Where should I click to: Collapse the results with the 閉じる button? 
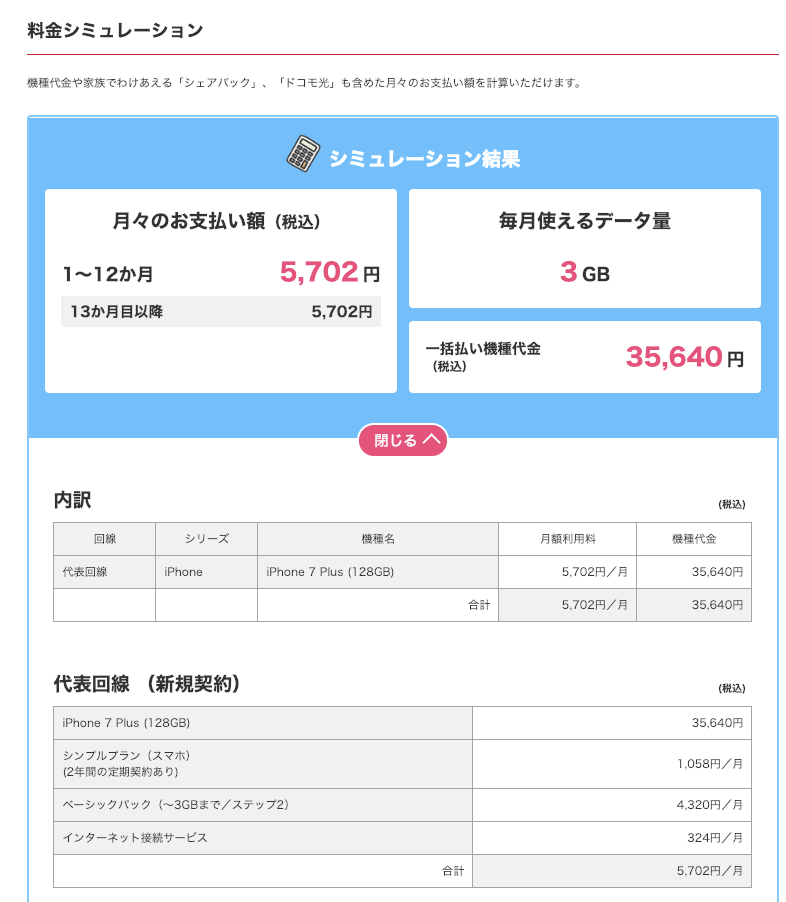pyautogui.click(x=403, y=440)
